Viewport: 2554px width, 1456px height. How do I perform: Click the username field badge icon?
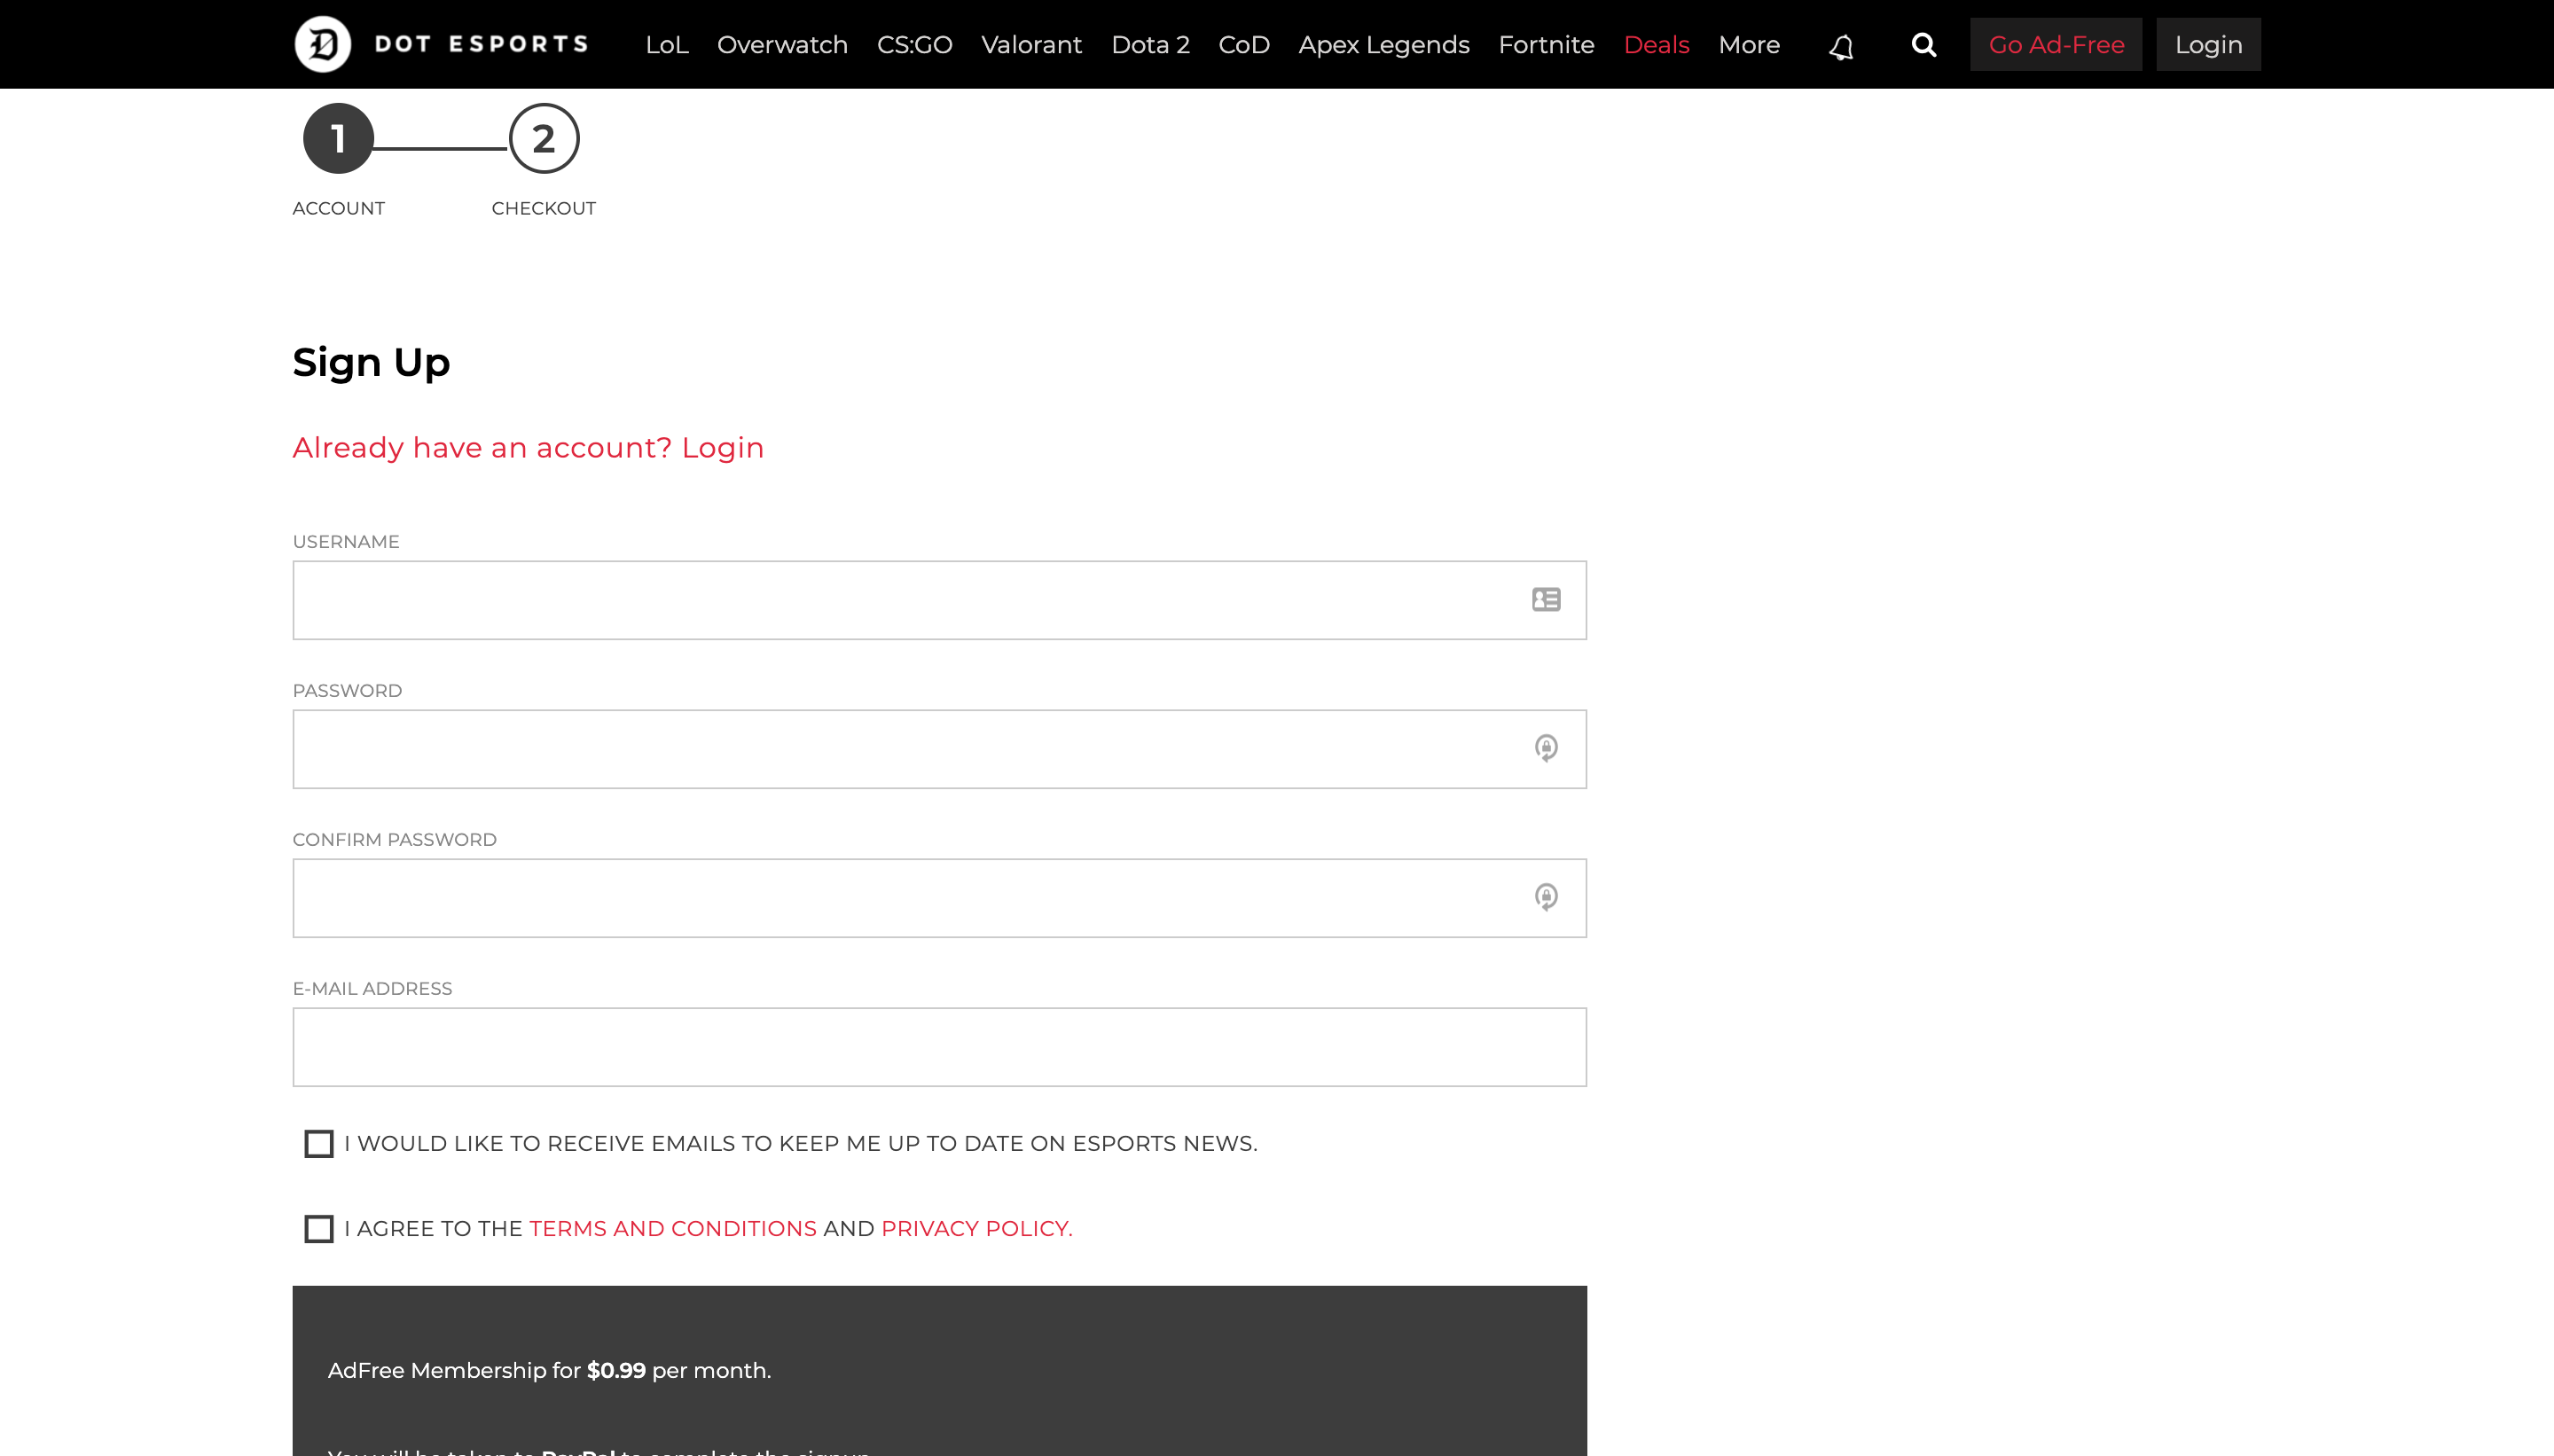tap(1547, 600)
